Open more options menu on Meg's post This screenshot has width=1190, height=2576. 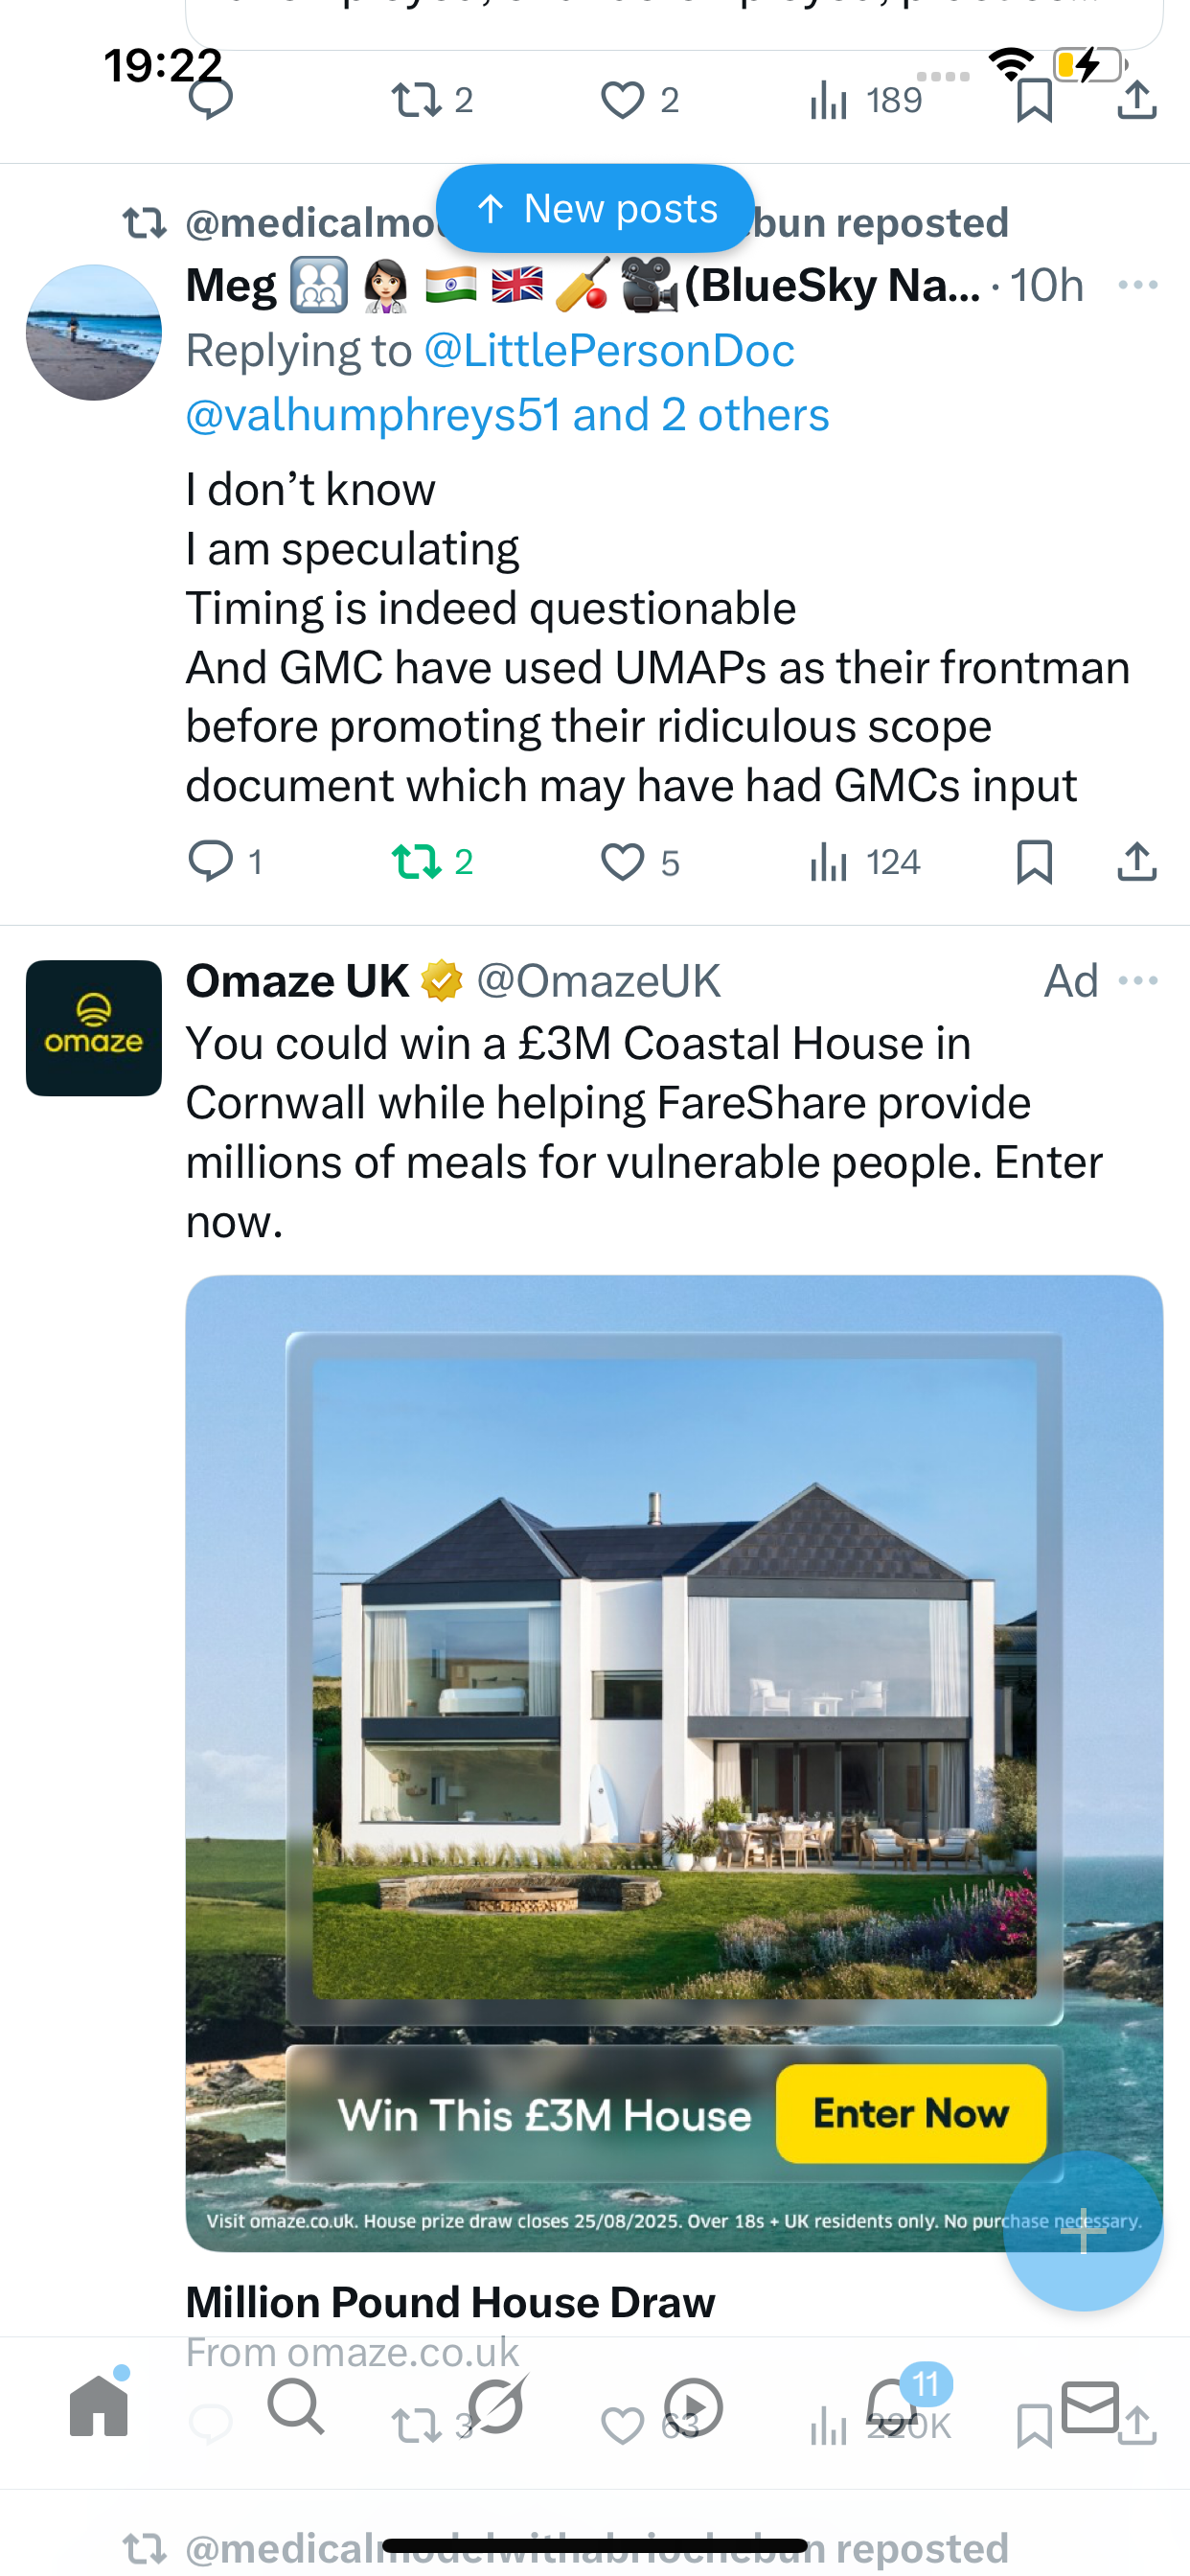tap(1138, 286)
